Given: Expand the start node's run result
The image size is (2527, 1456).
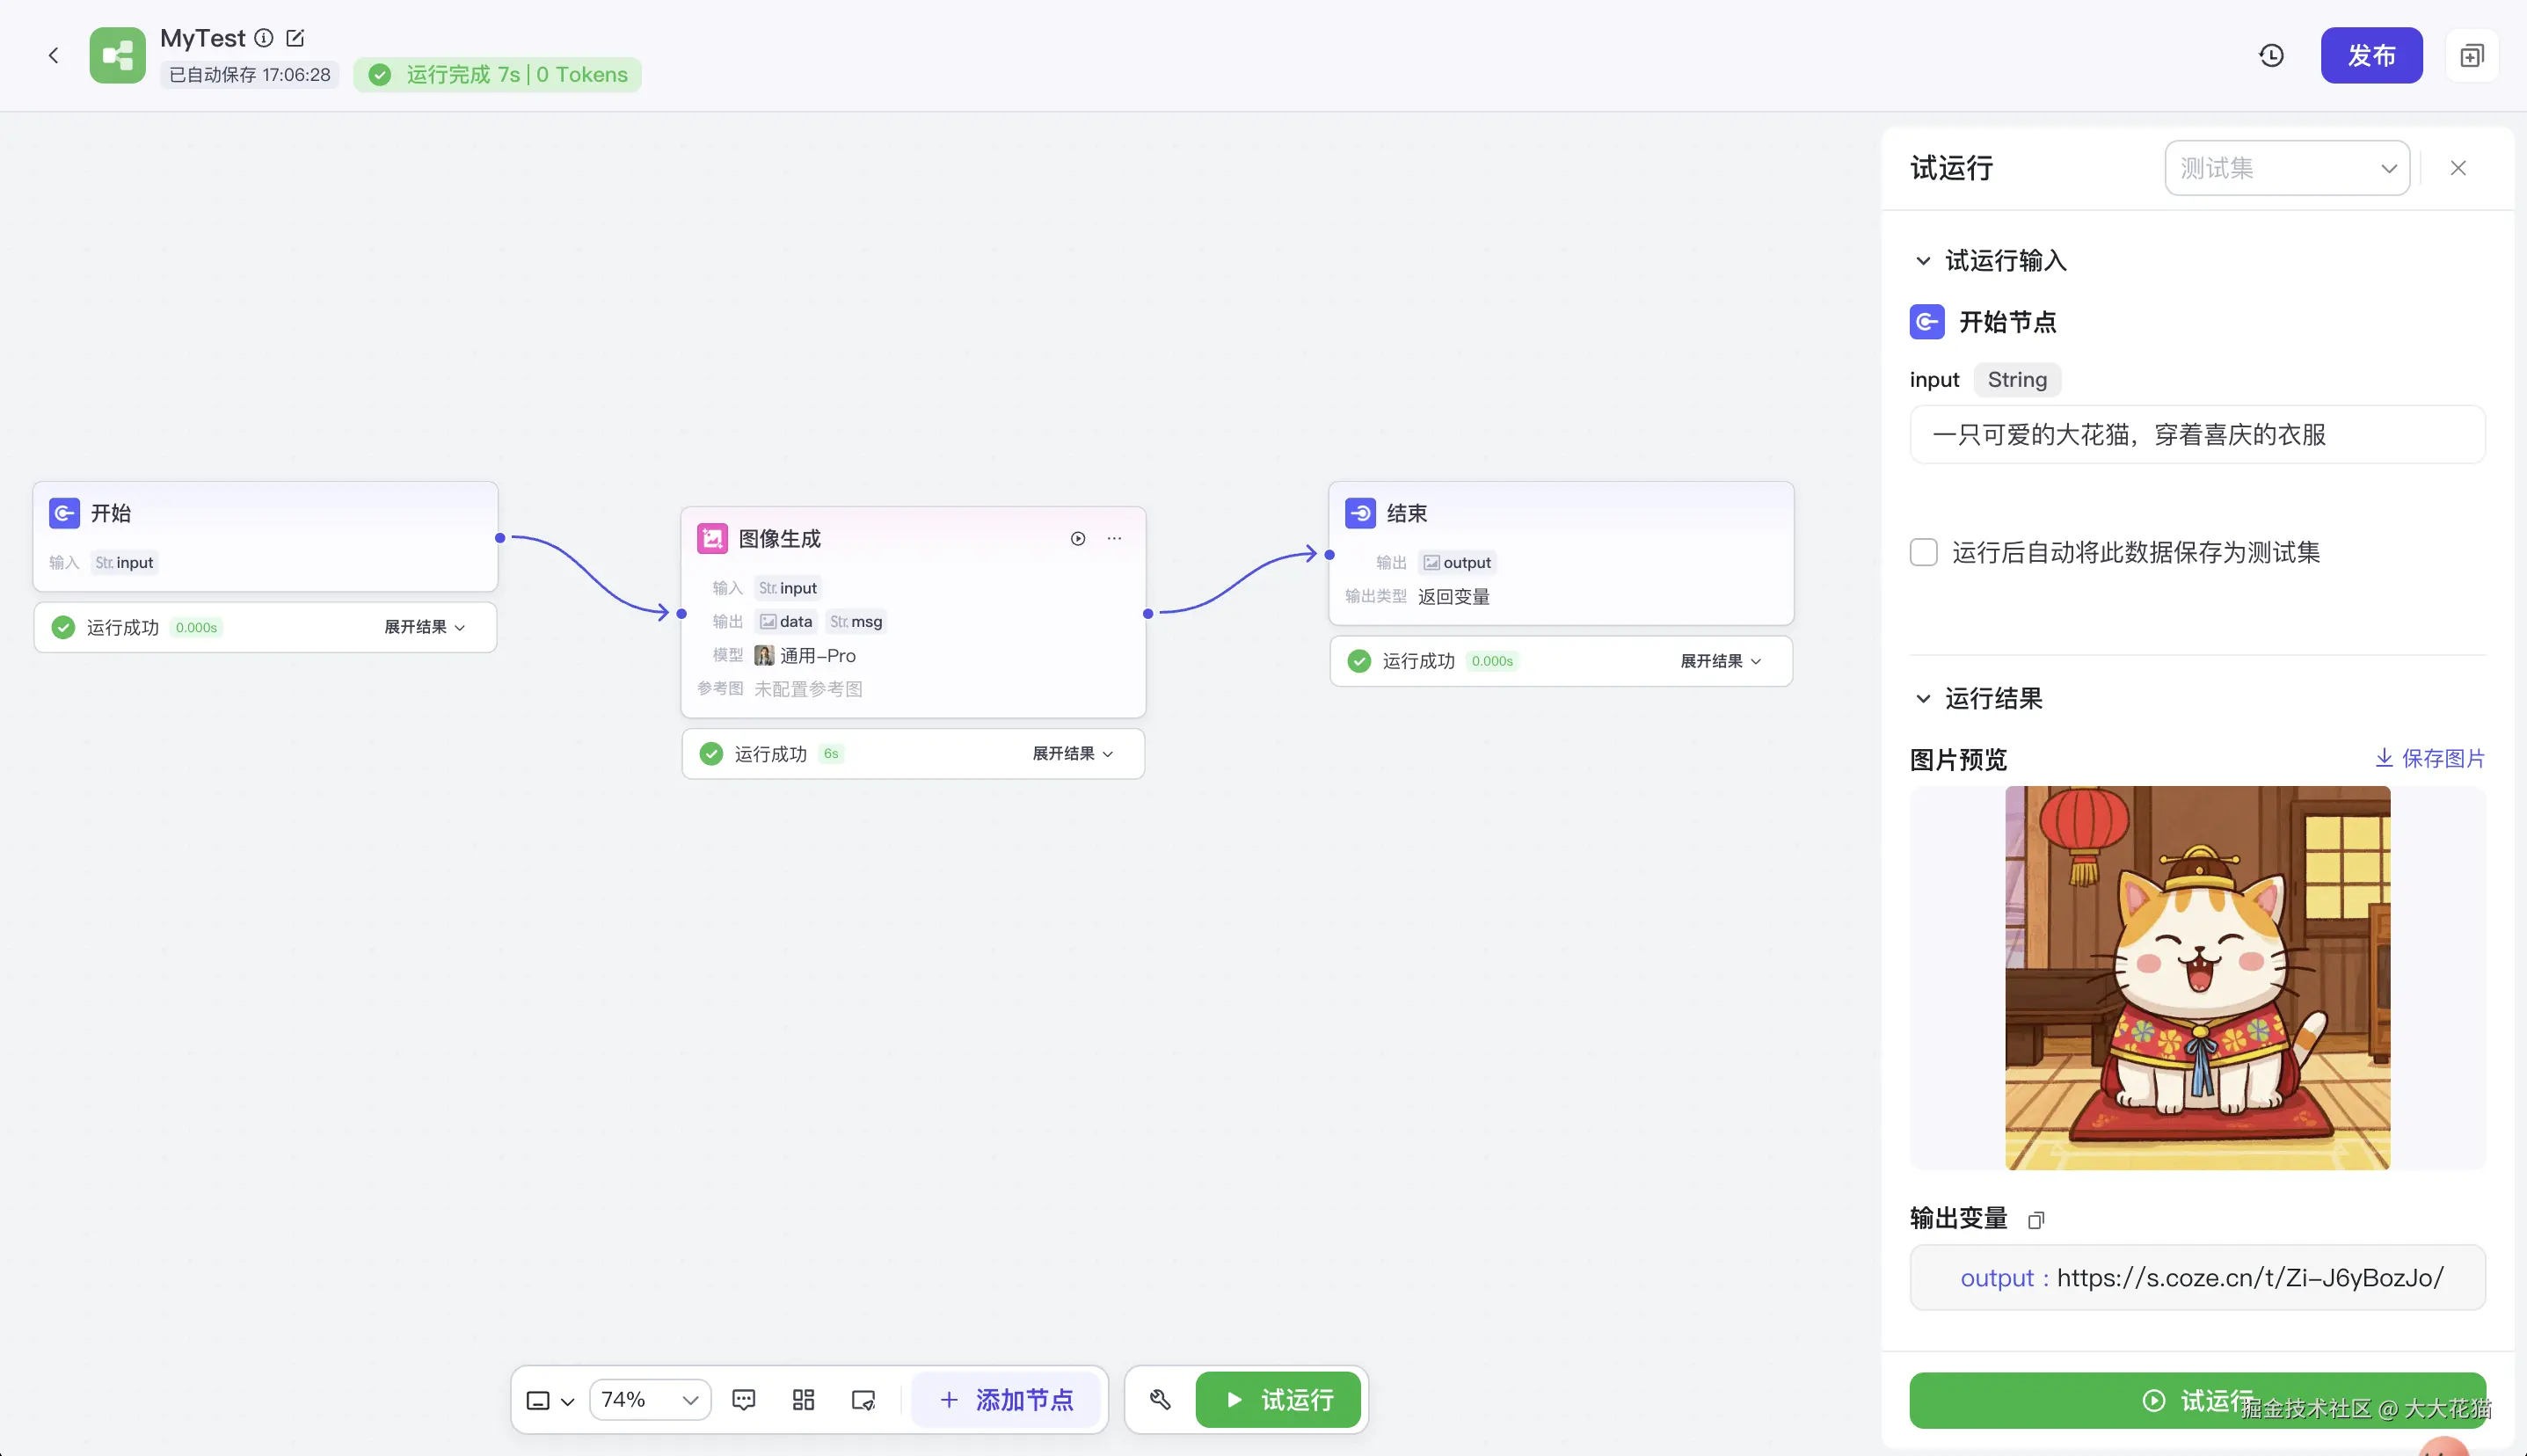Looking at the screenshot, I should pyautogui.click(x=425, y=627).
